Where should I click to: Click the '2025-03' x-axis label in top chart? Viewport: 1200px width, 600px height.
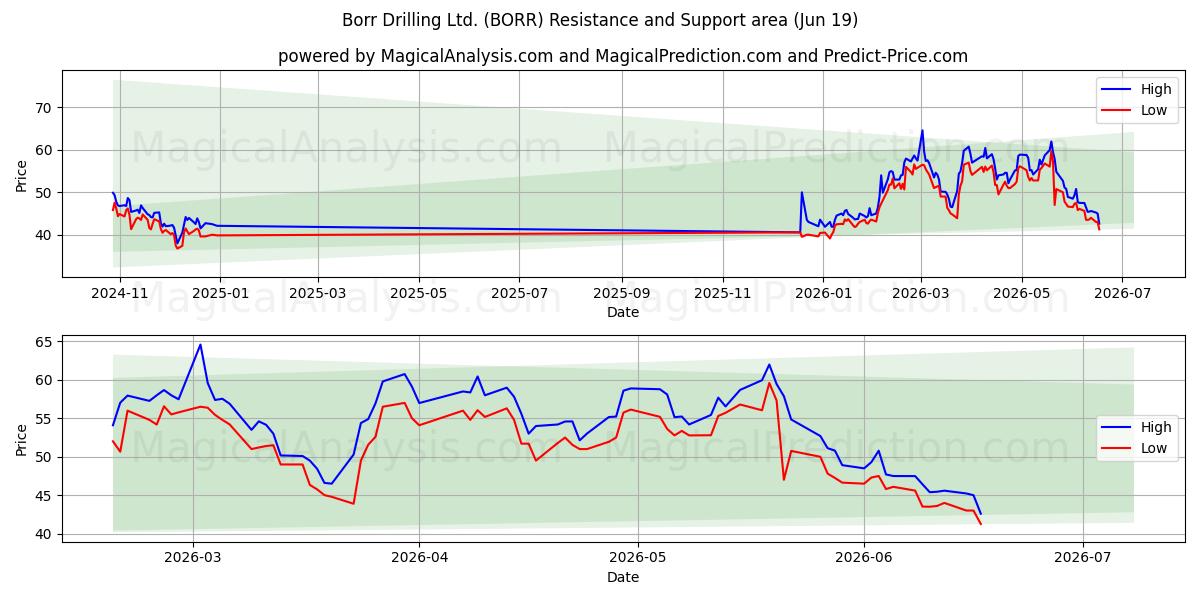tap(318, 294)
